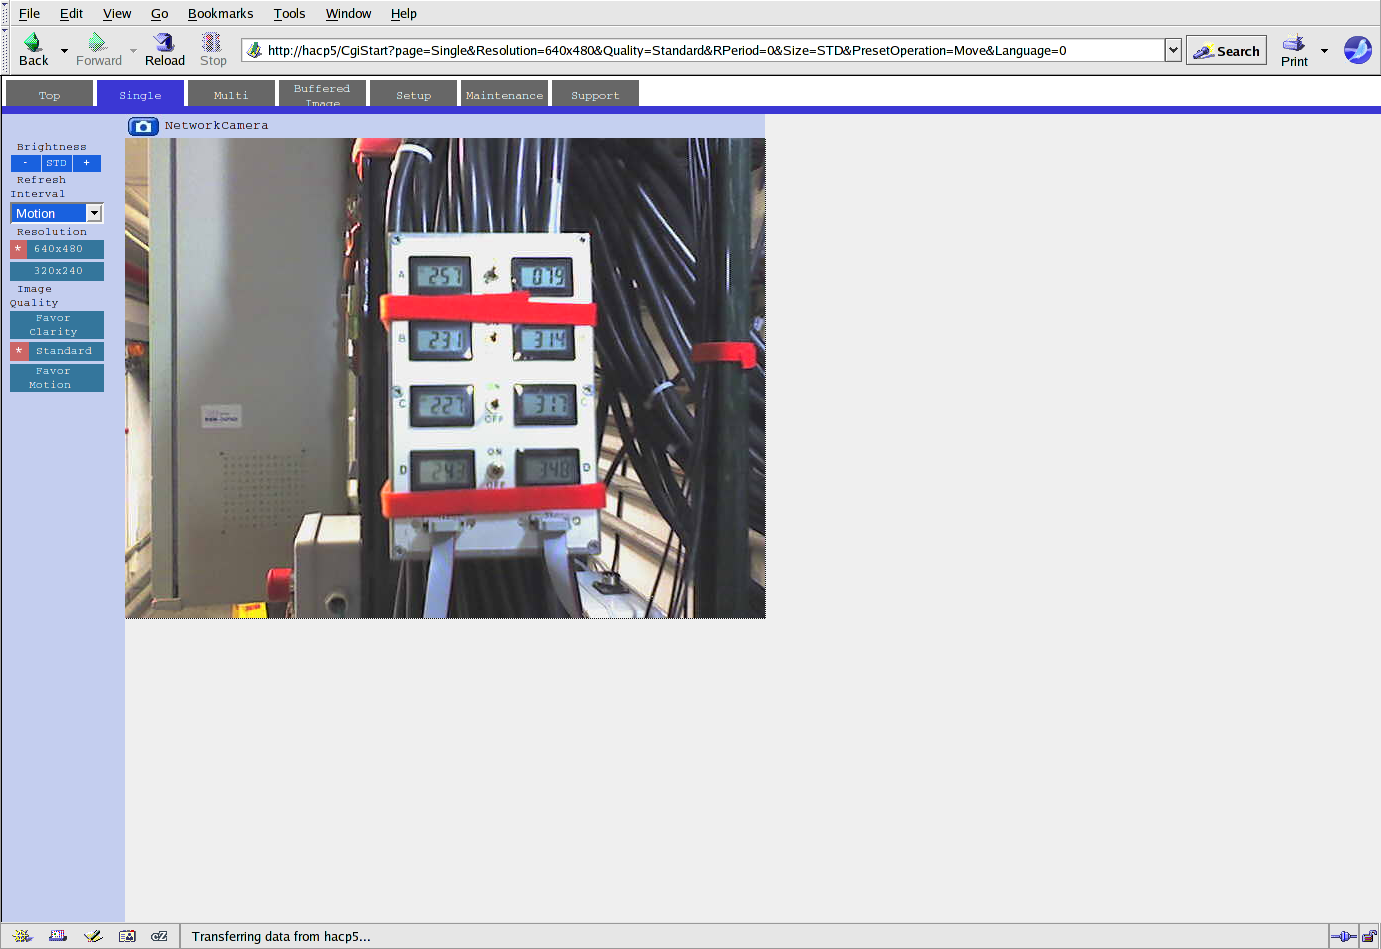Reload the current page
This screenshot has width=1381, height=949.
165,50
